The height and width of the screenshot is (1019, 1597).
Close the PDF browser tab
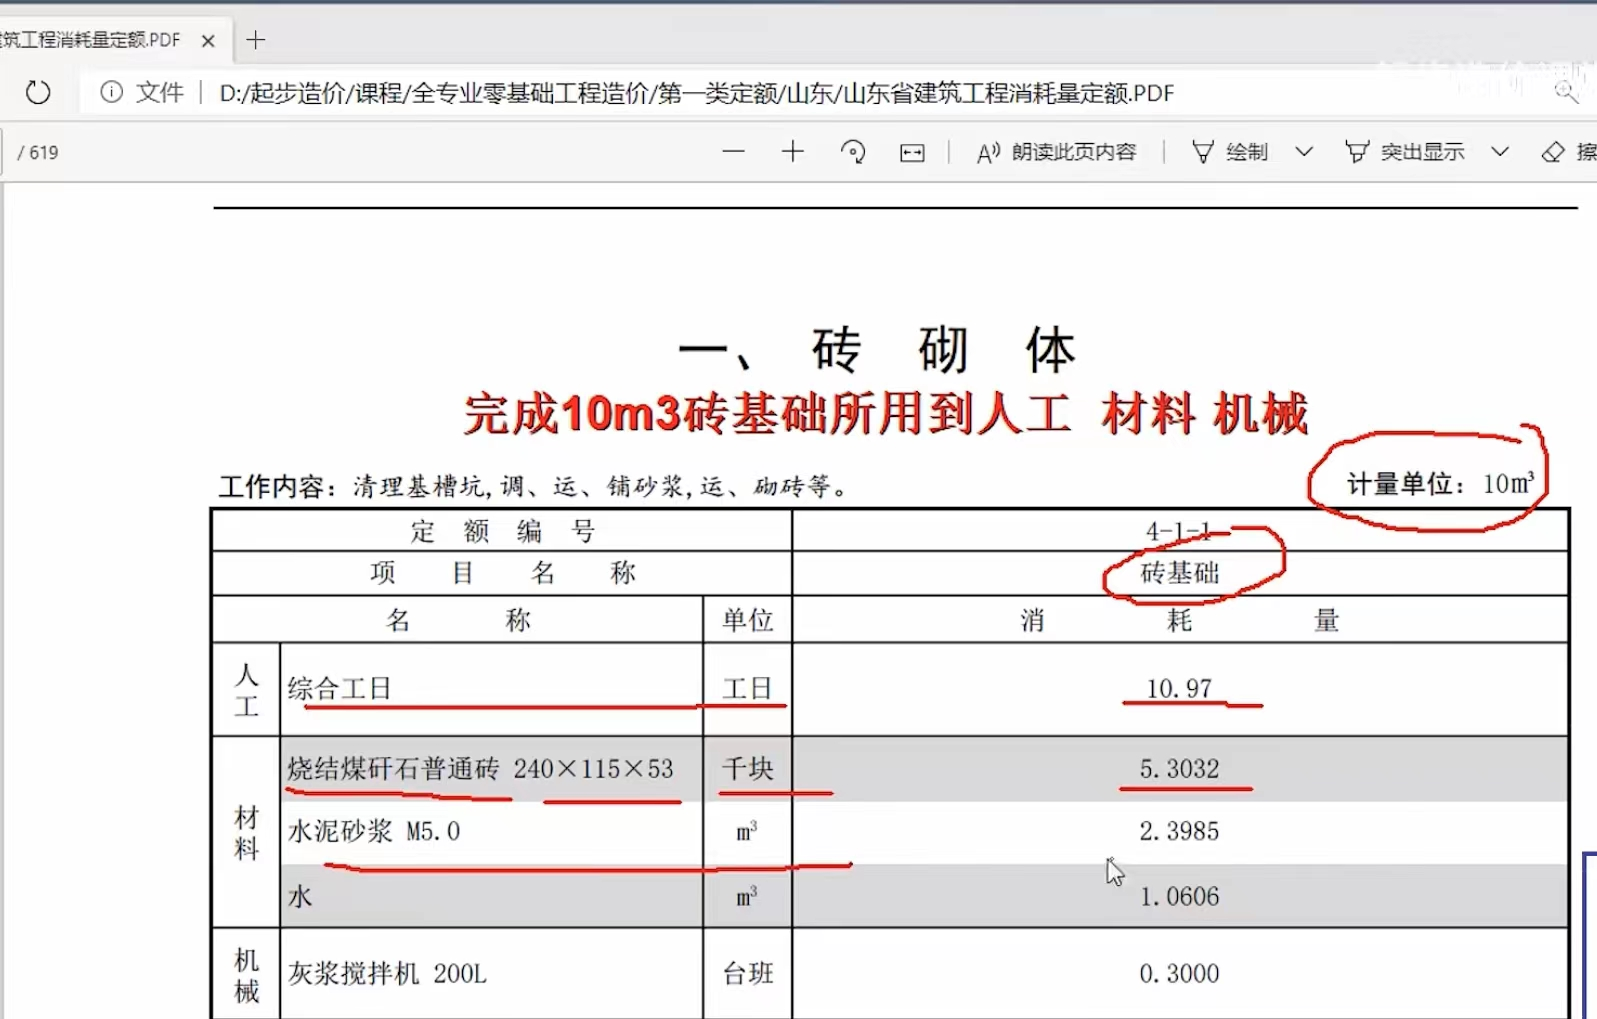(208, 41)
